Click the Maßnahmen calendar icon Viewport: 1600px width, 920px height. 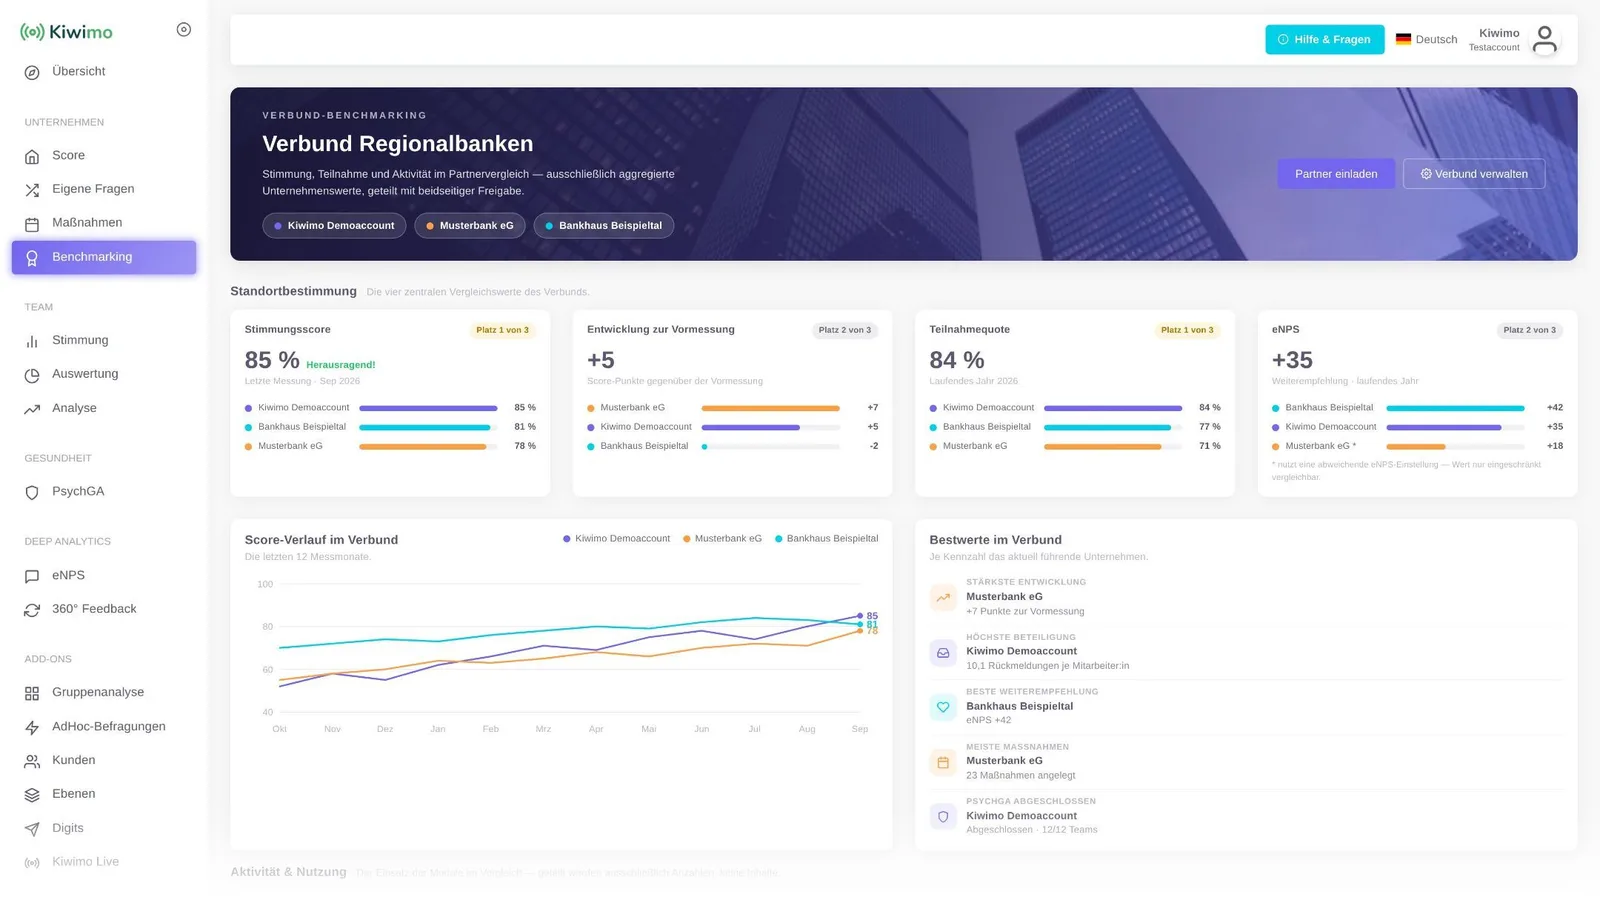tap(32, 224)
